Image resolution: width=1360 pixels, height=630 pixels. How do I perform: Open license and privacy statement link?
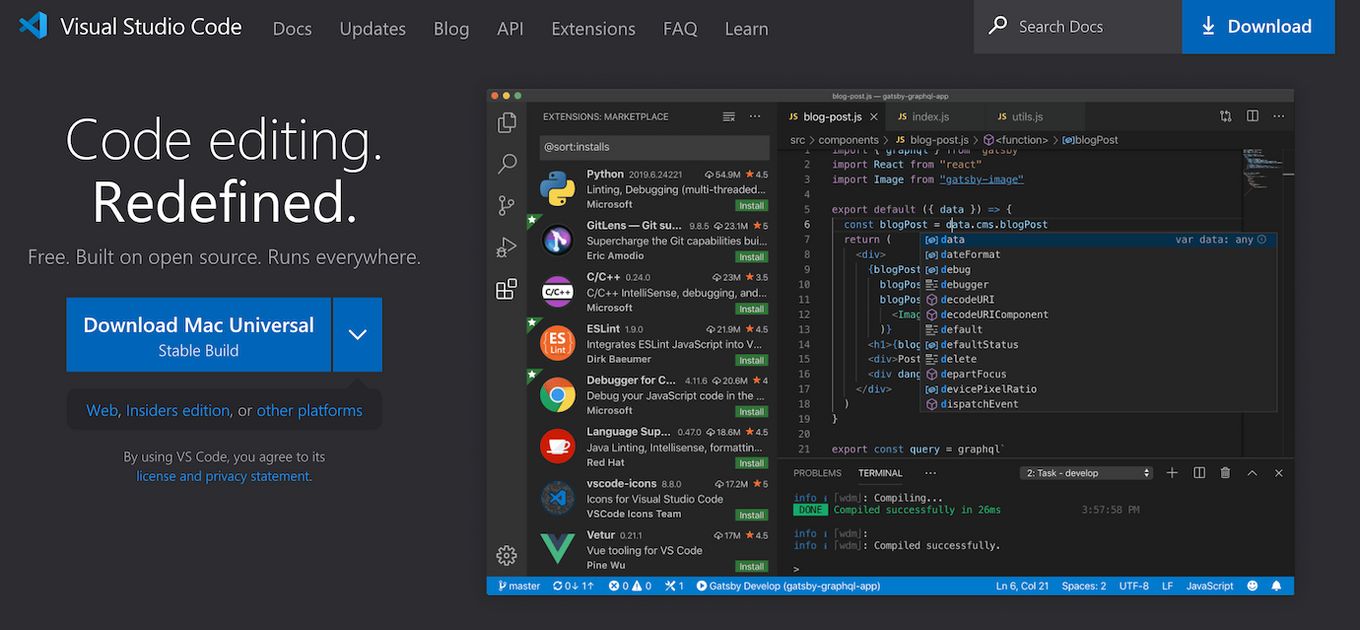pos(223,476)
